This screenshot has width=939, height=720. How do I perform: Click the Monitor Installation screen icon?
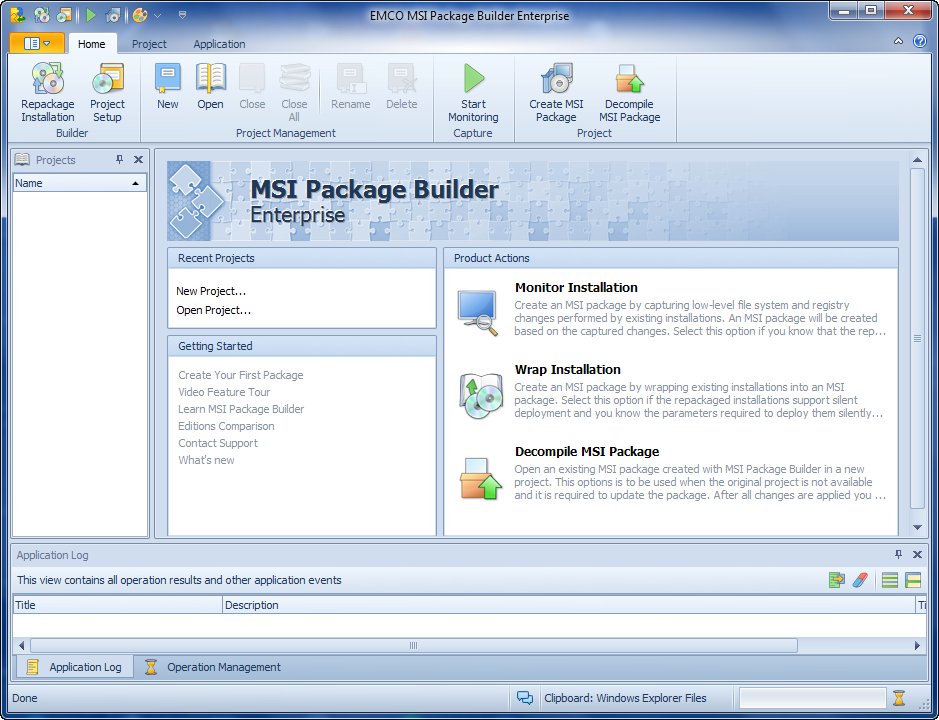click(477, 312)
